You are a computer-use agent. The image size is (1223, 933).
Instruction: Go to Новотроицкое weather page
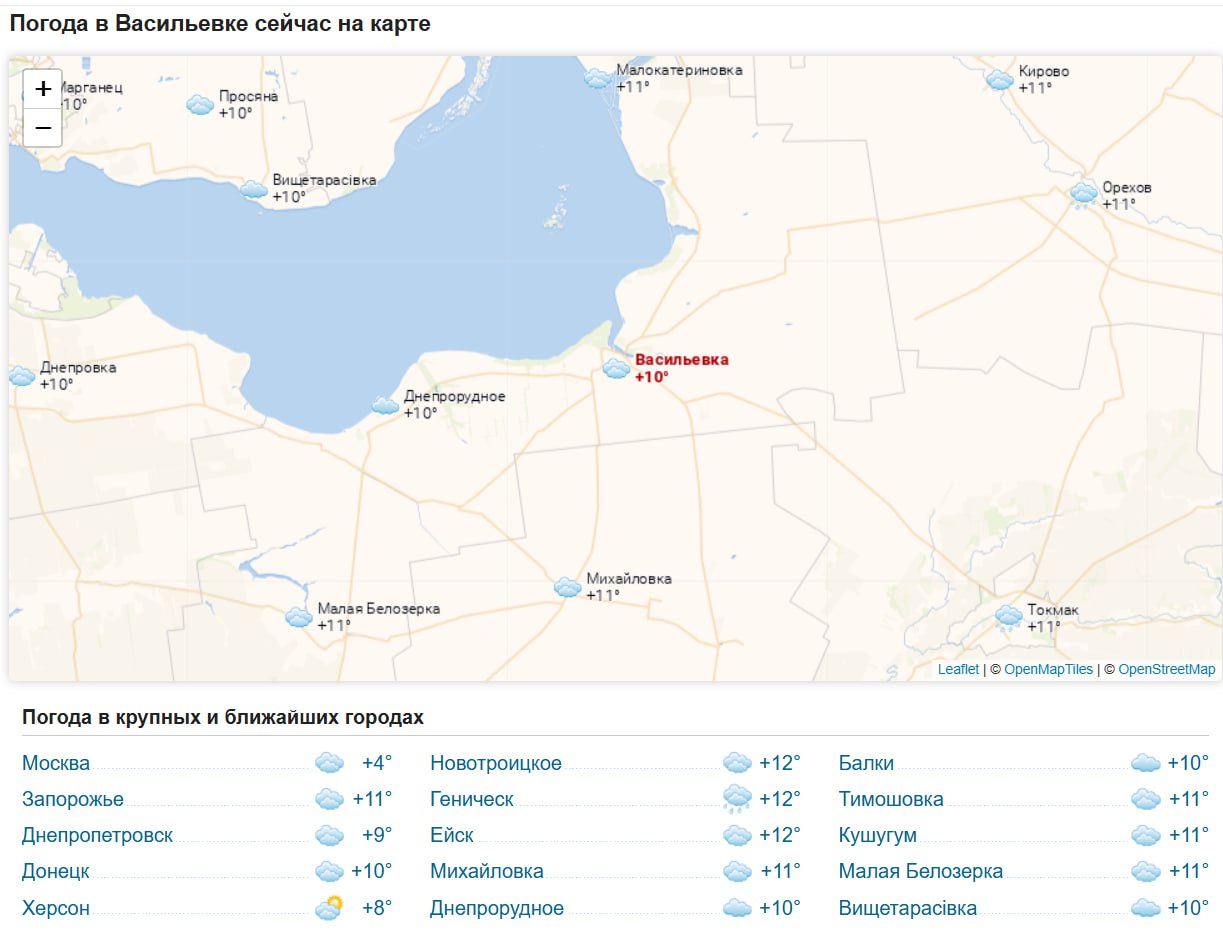point(496,763)
